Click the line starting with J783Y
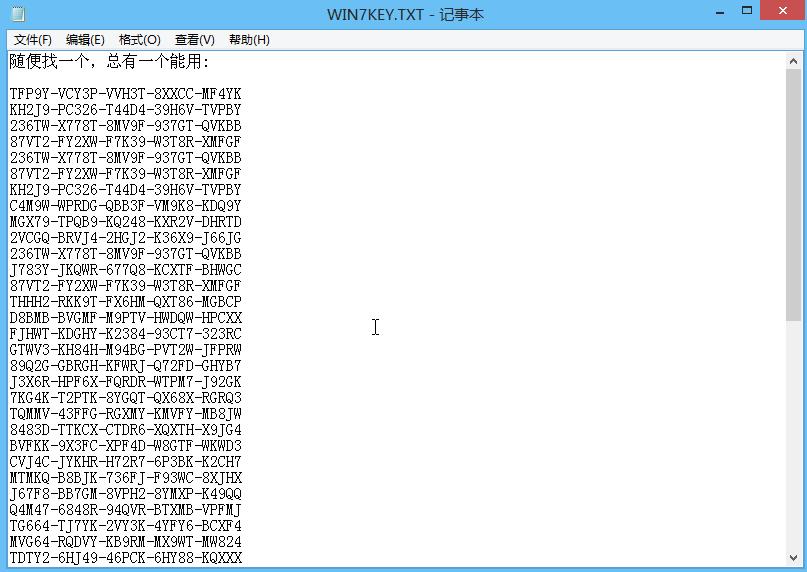 [126, 270]
